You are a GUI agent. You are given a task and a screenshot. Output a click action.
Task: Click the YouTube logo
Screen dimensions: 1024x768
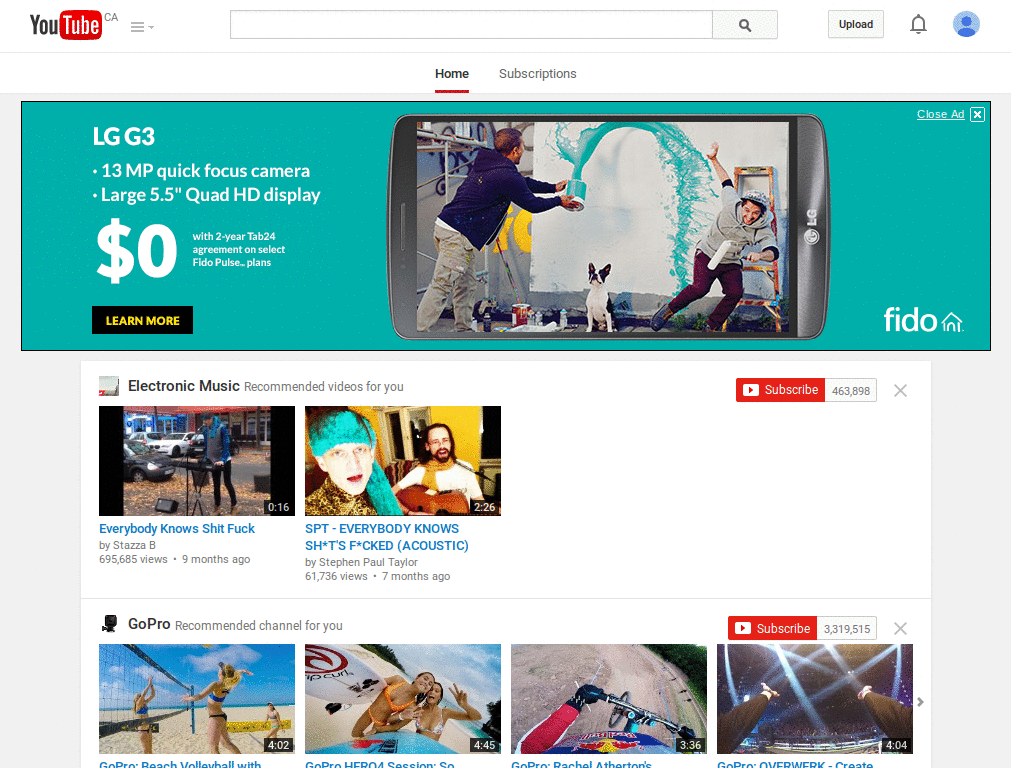(66, 25)
